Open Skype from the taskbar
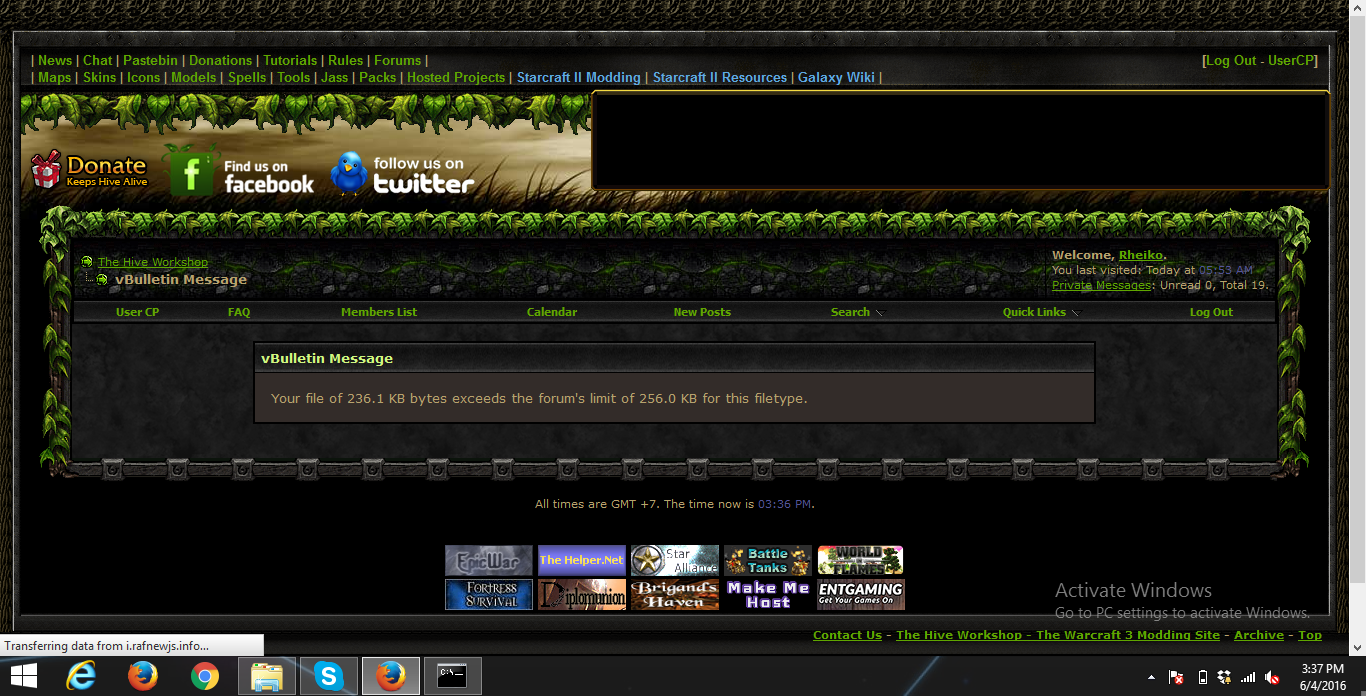Screen dimensions: 1366x696 328,677
